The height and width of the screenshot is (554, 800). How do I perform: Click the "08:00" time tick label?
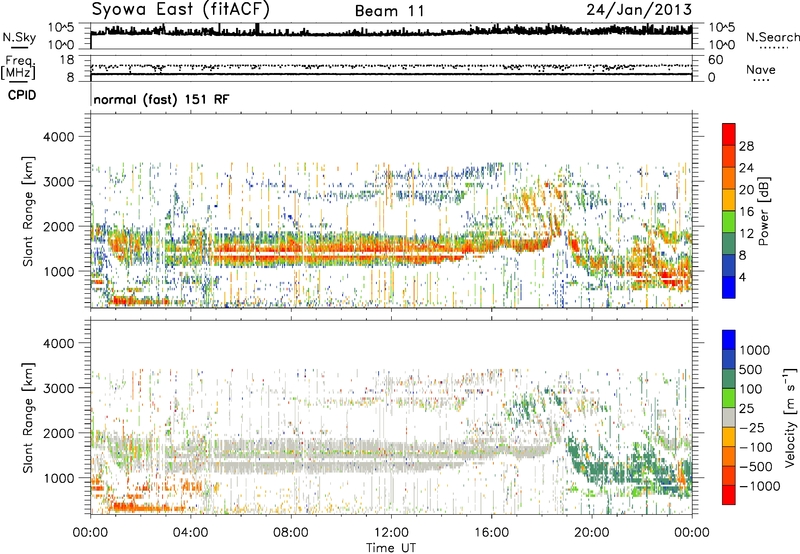click(291, 533)
